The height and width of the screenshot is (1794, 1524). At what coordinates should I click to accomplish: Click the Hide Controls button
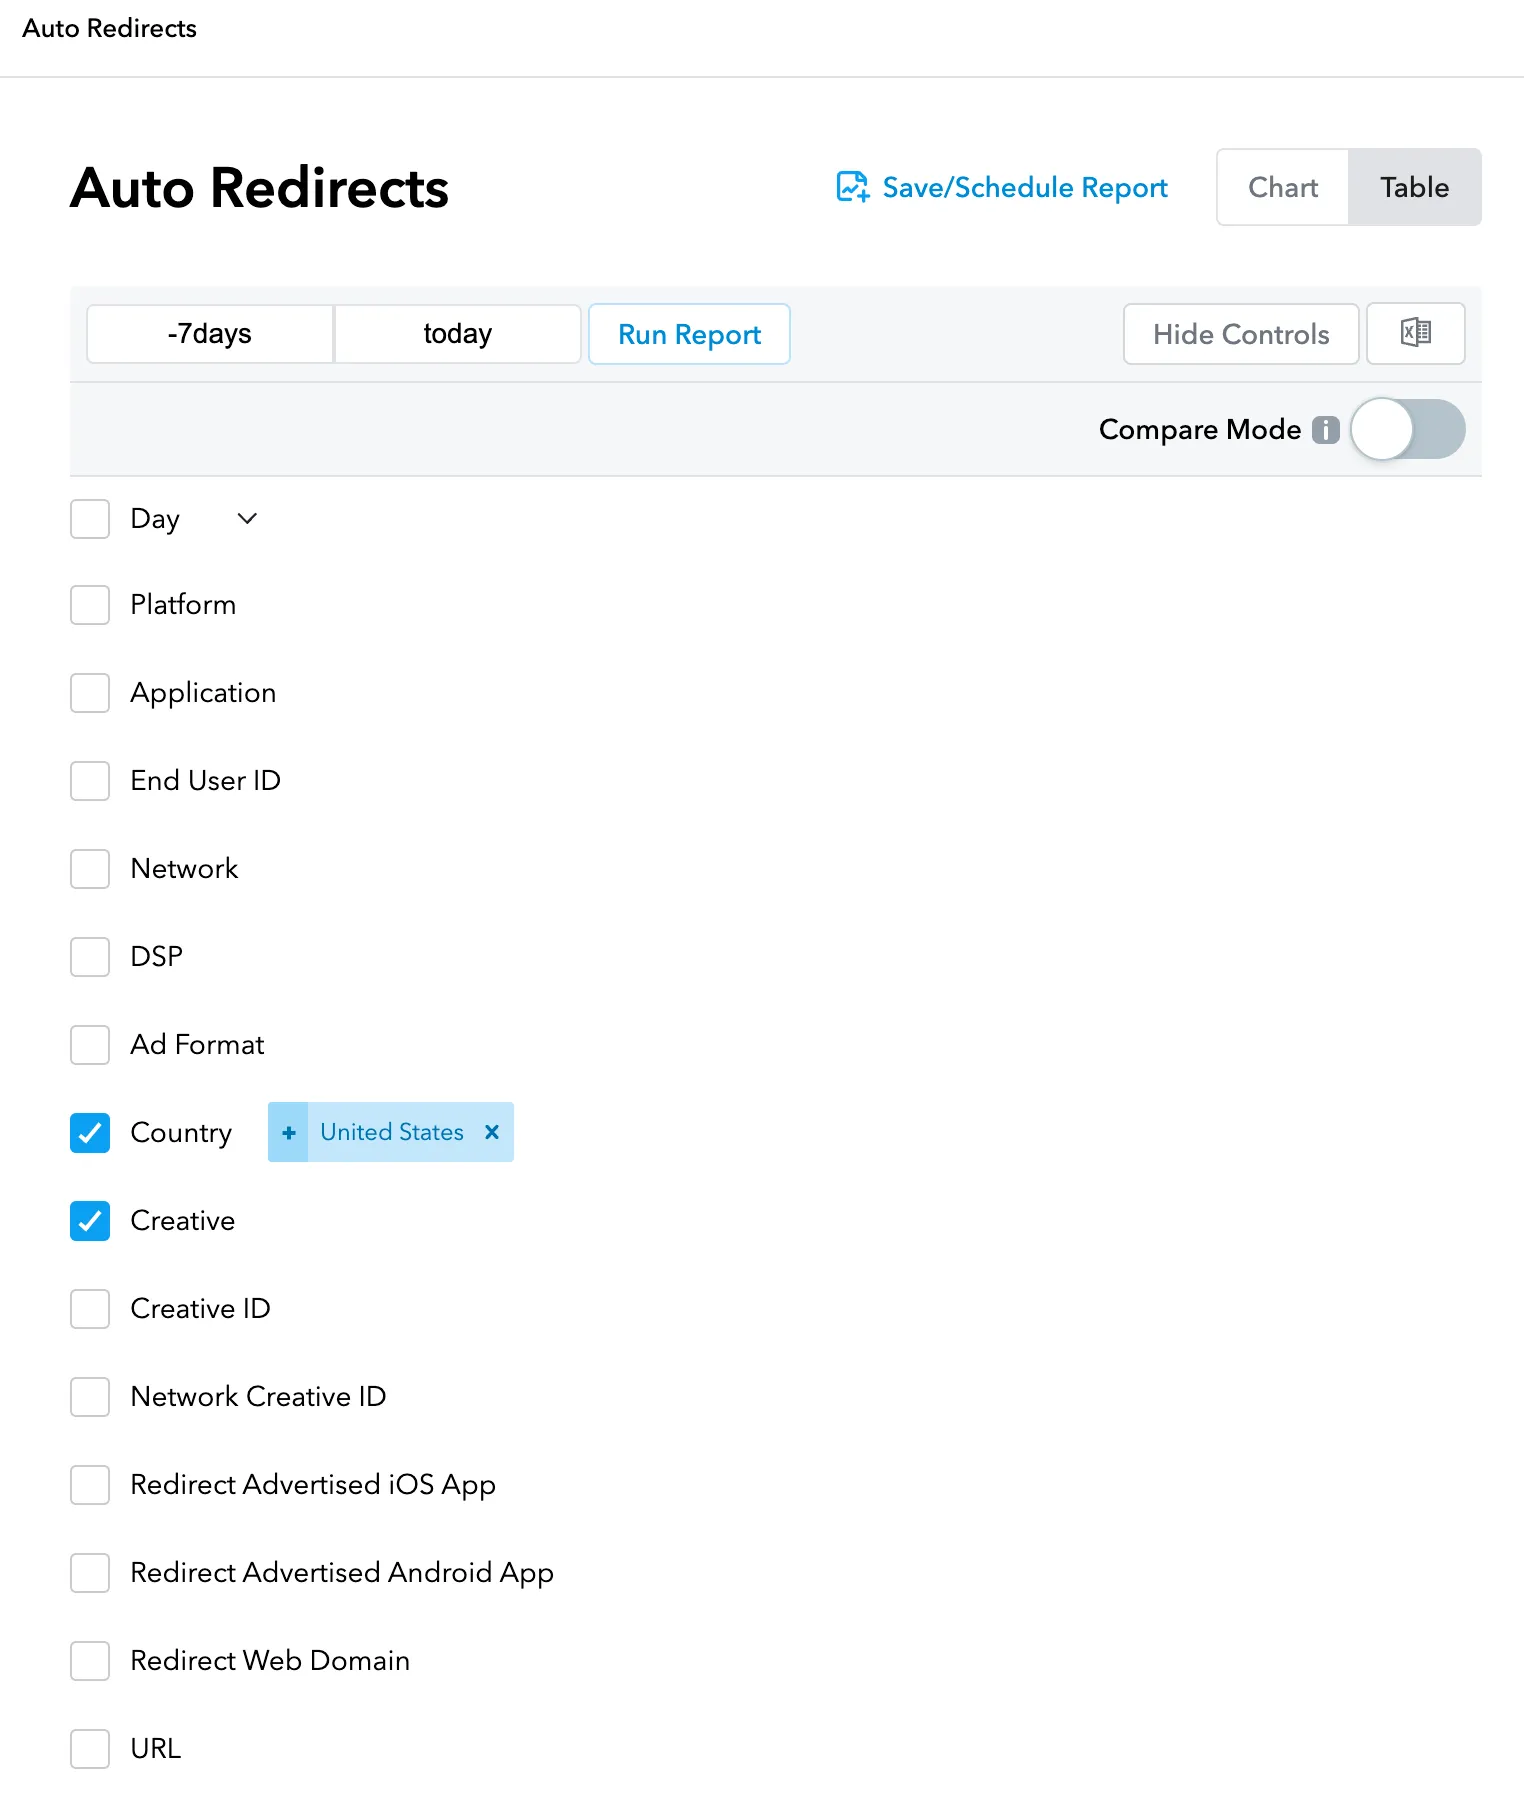pos(1240,334)
